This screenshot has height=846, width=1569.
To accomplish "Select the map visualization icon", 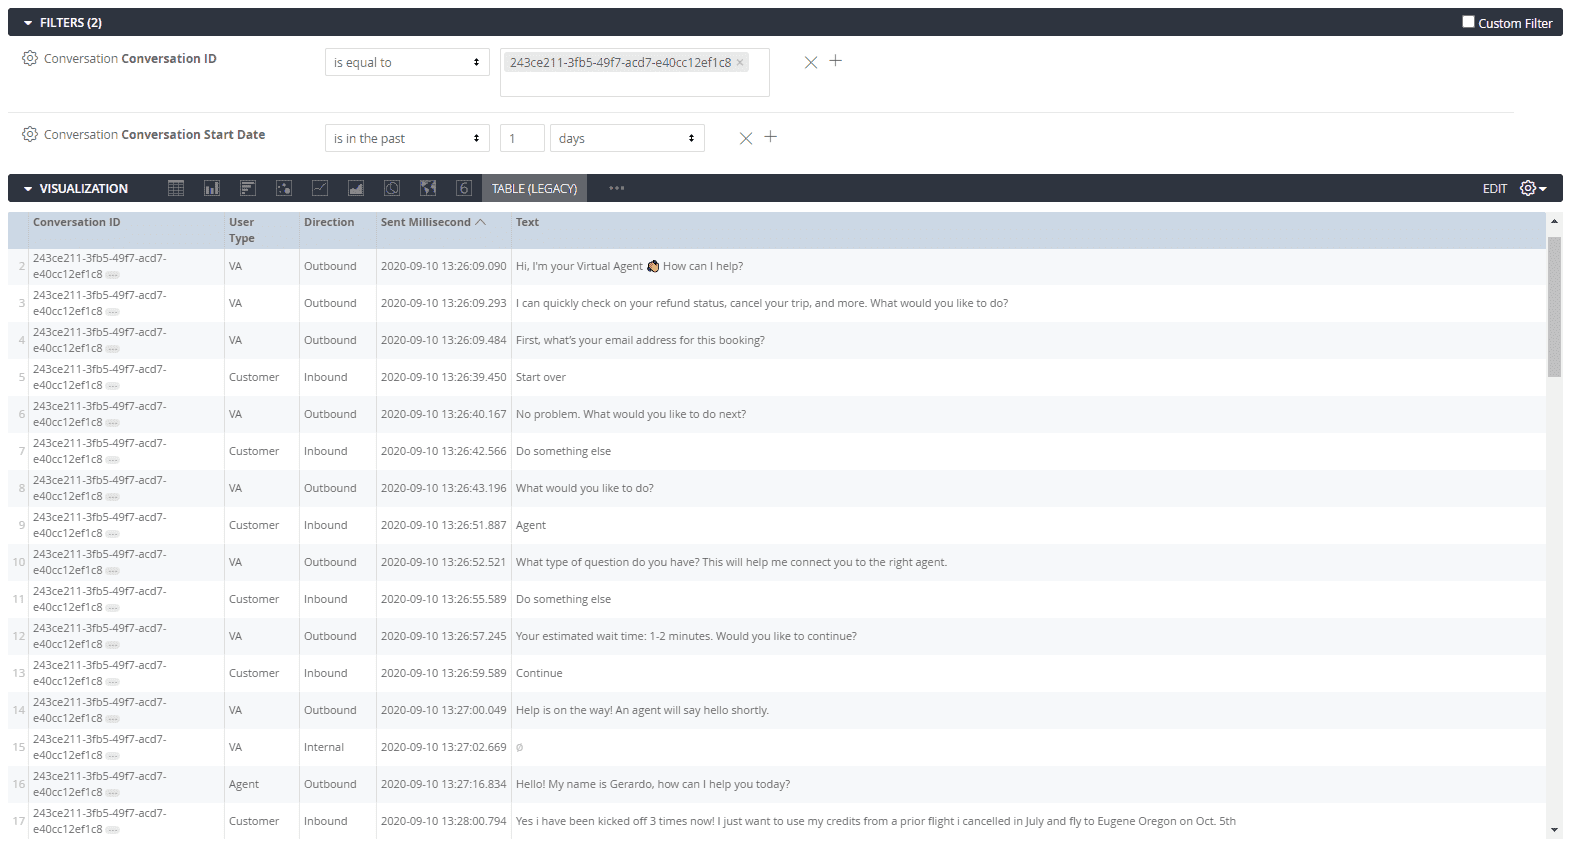I will tap(428, 188).
